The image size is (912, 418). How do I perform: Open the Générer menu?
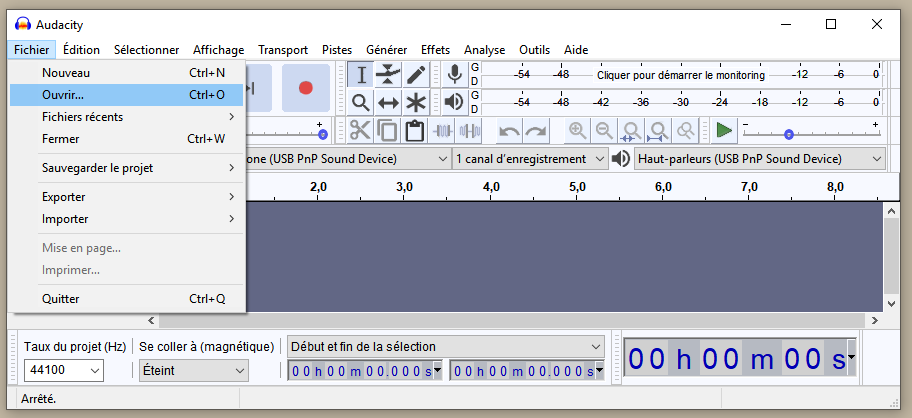(x=387, y=50)
